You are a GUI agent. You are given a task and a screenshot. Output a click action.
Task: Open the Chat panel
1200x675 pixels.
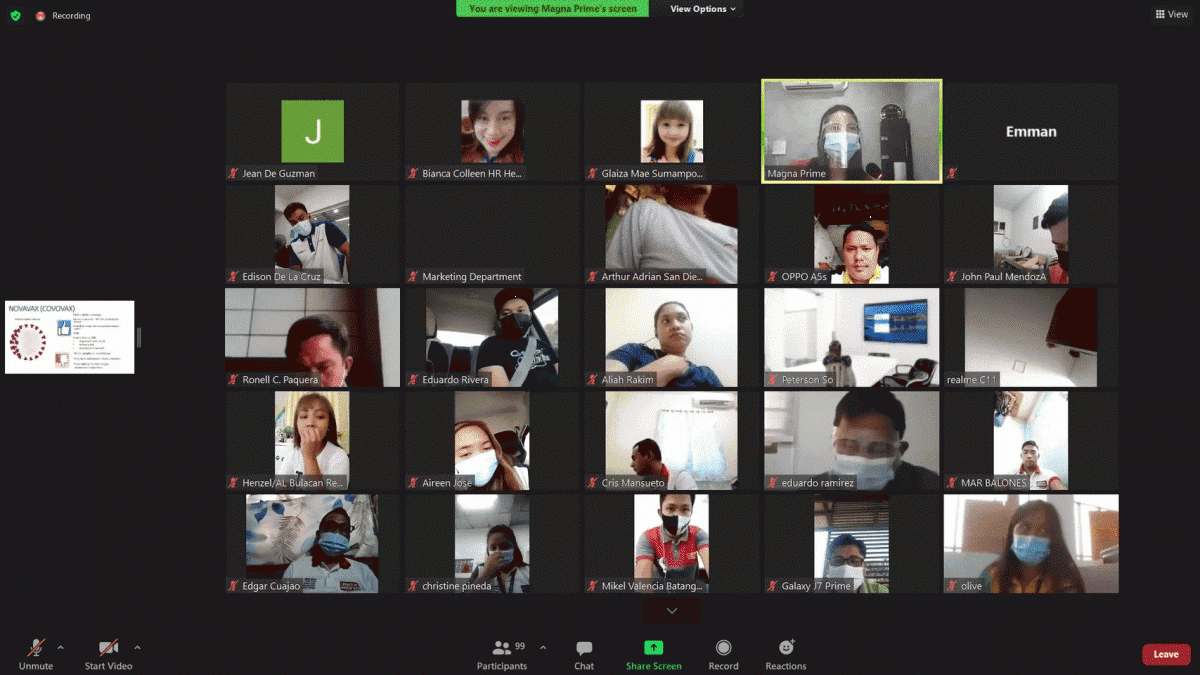click(584, 654)
